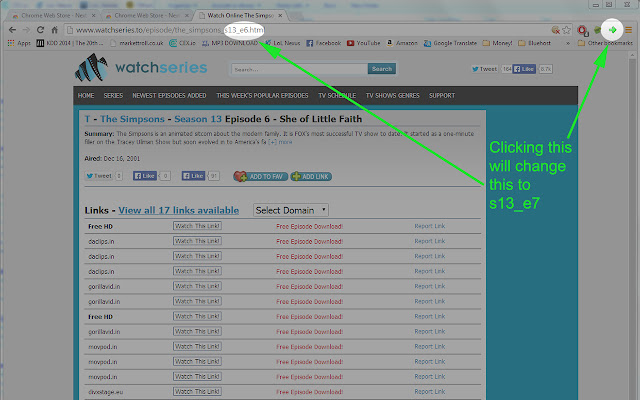This screenshot has width=640, height=400.
Task: Expand summary with [+] more link
Action: pyautogui.click(x=280, y=142)
